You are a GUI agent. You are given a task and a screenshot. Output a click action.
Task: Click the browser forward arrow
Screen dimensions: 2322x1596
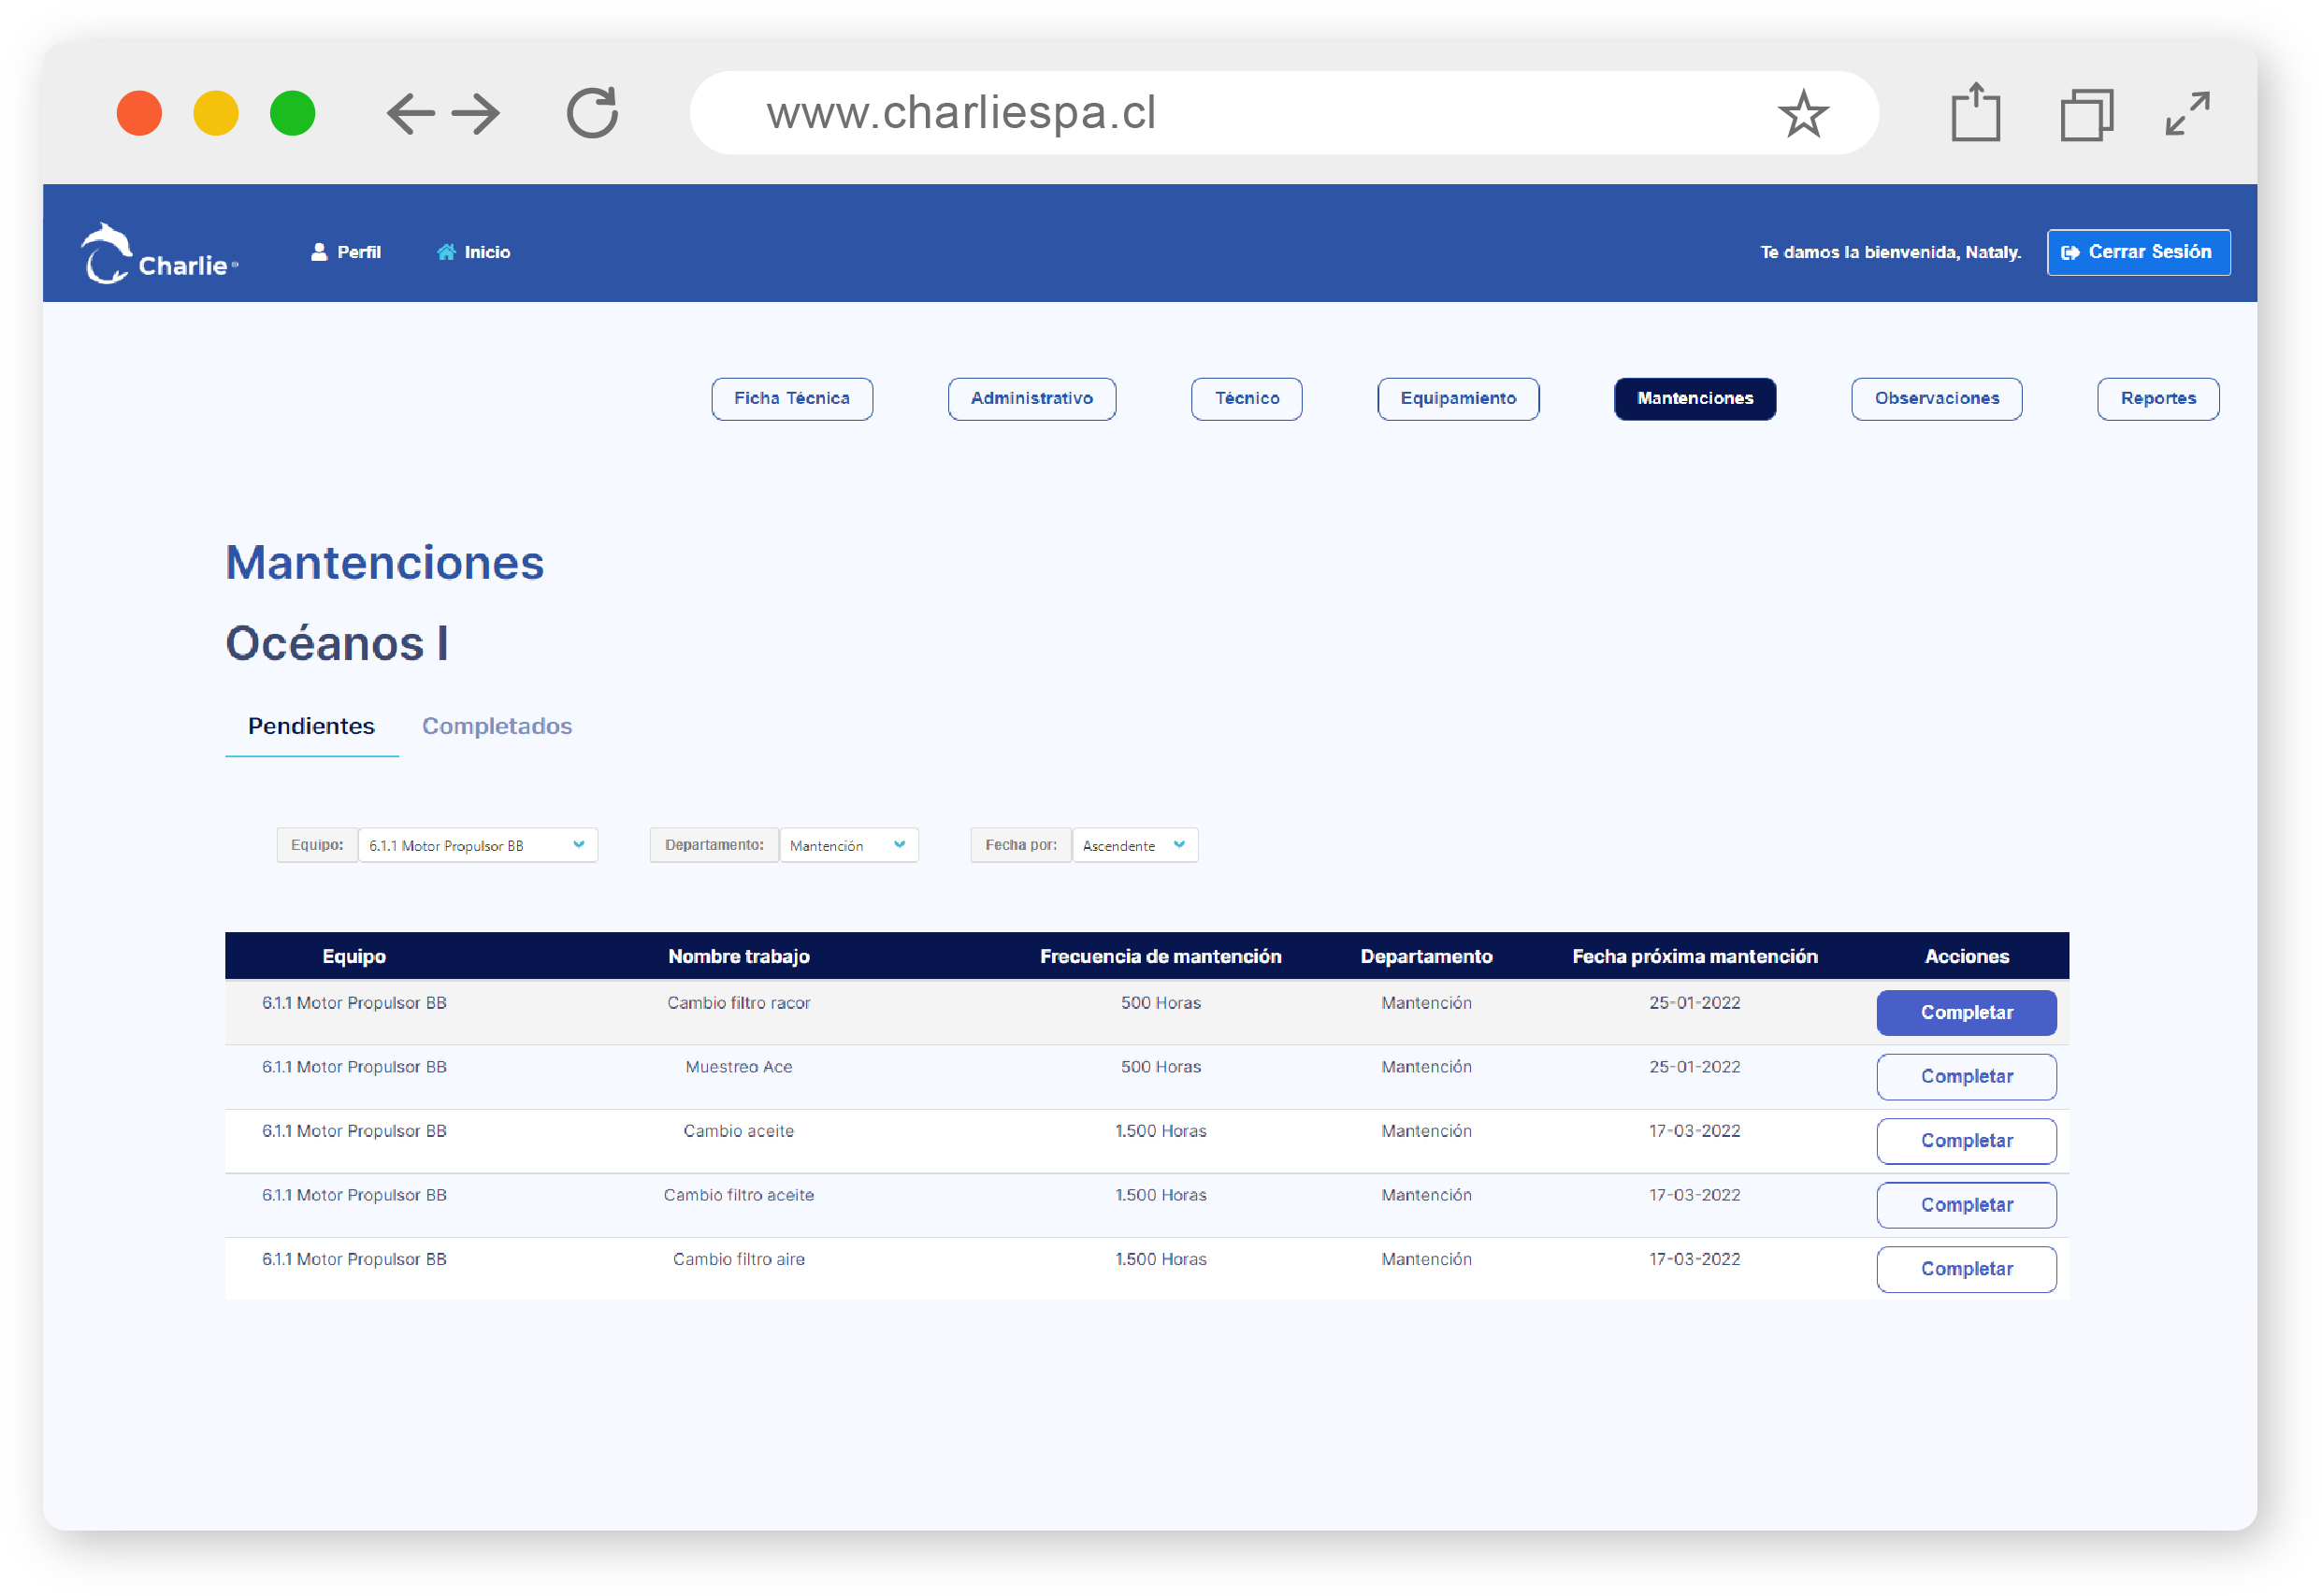[476, 113]
